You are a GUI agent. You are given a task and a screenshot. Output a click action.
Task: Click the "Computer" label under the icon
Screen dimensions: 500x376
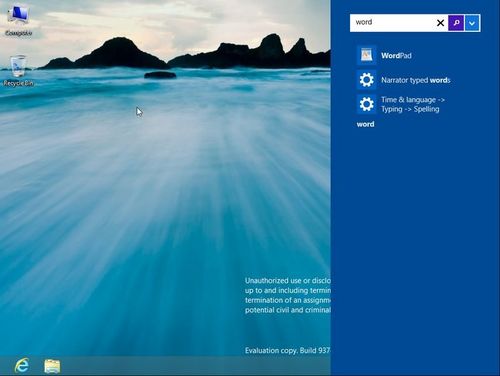coord(18,33)
